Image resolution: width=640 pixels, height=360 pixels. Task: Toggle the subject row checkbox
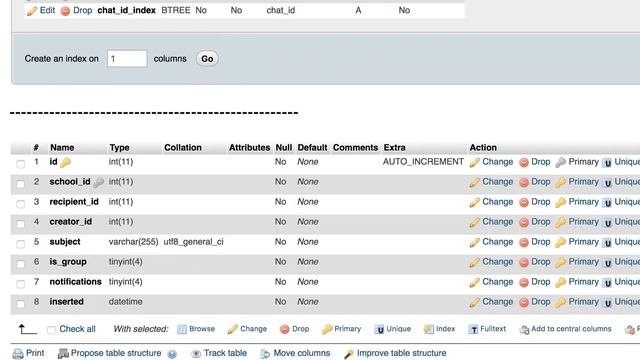coord(20,244)
